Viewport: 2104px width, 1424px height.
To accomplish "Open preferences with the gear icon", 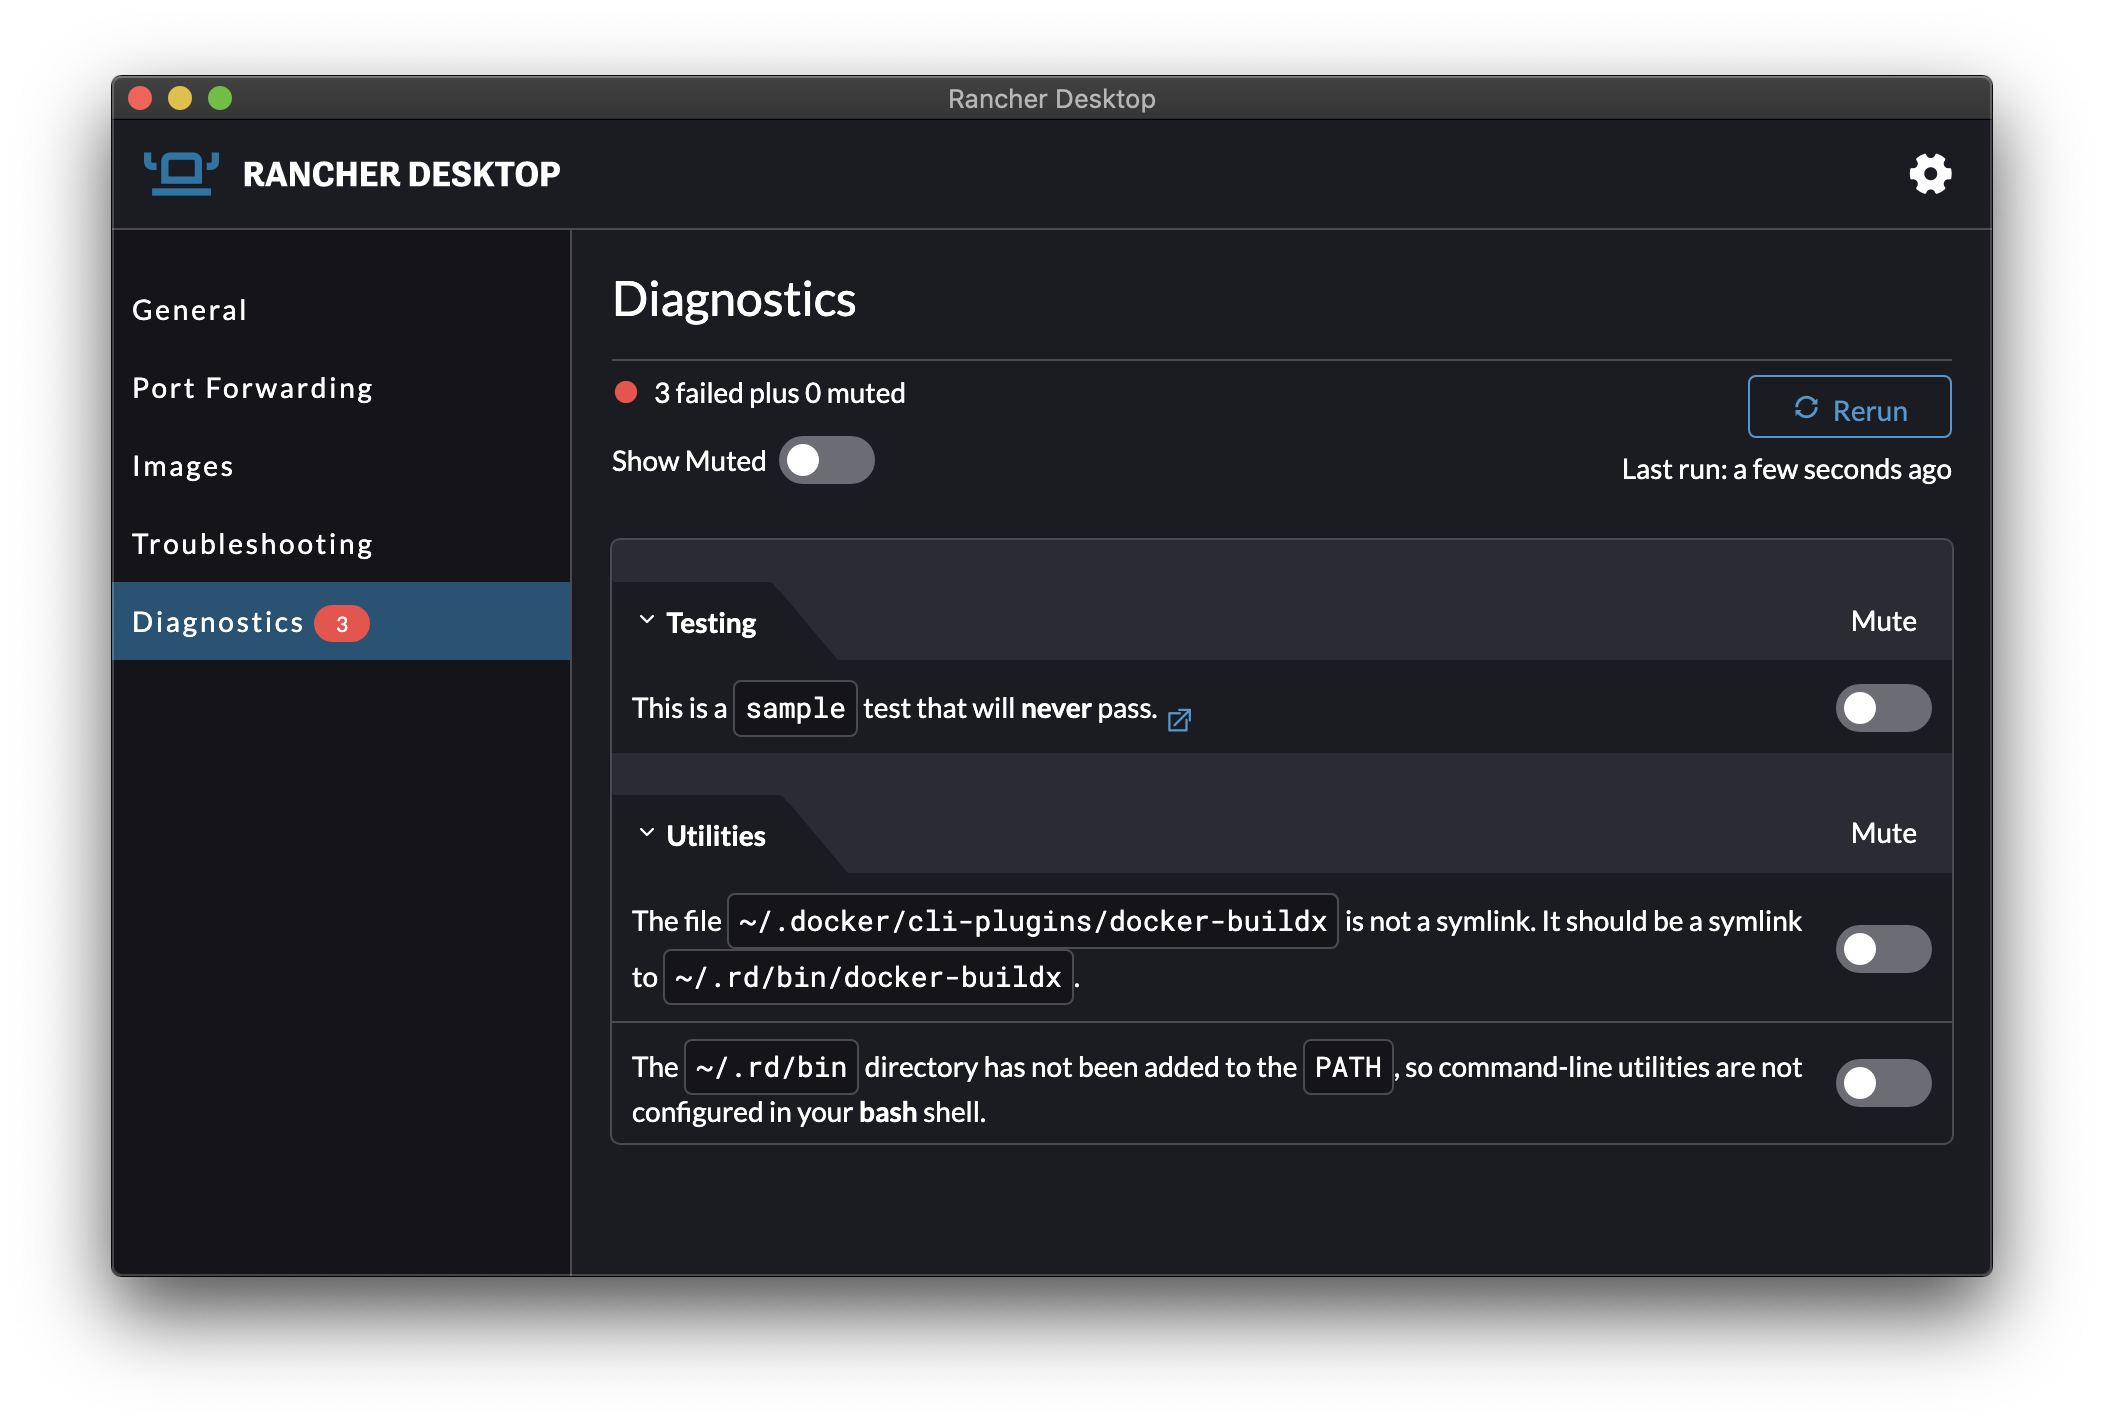I will click(1929, 174).
